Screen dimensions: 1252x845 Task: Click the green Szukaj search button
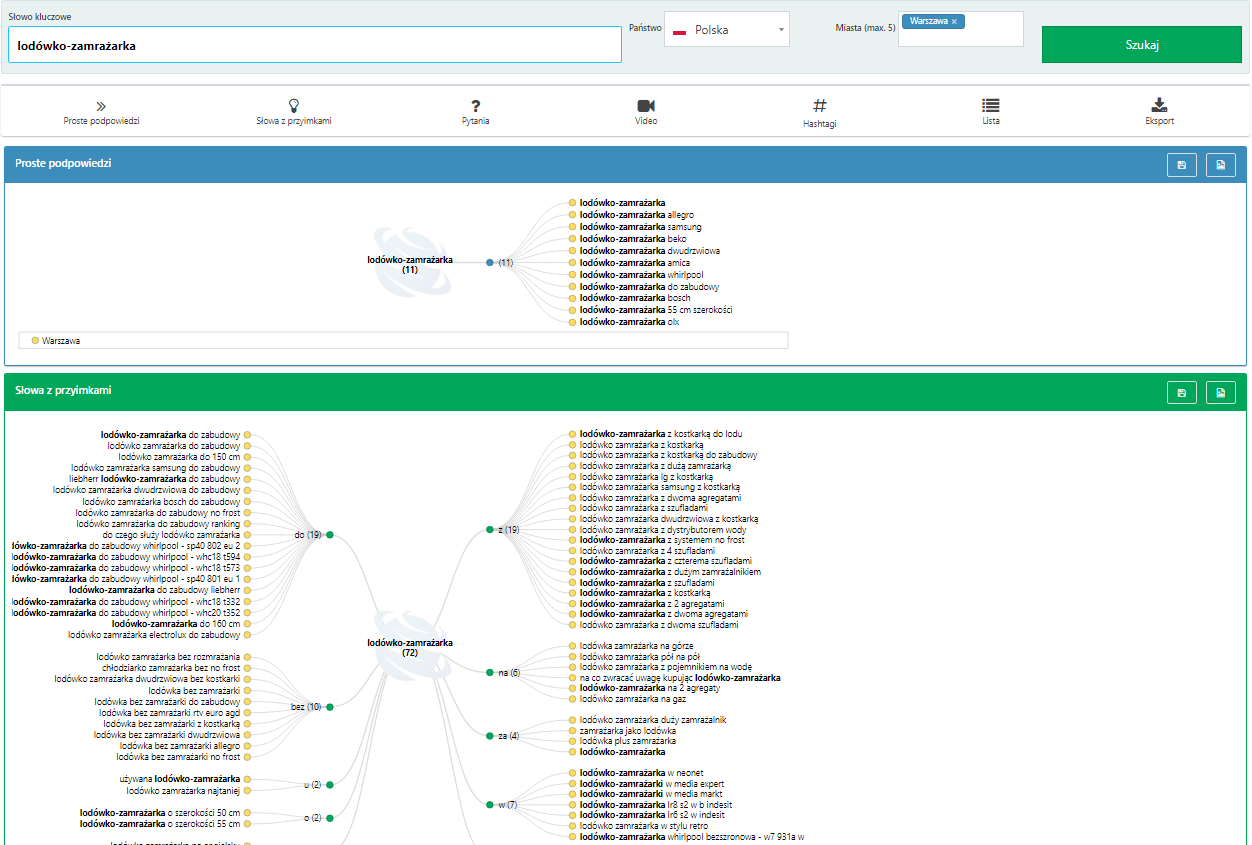tap(1141, 45)
